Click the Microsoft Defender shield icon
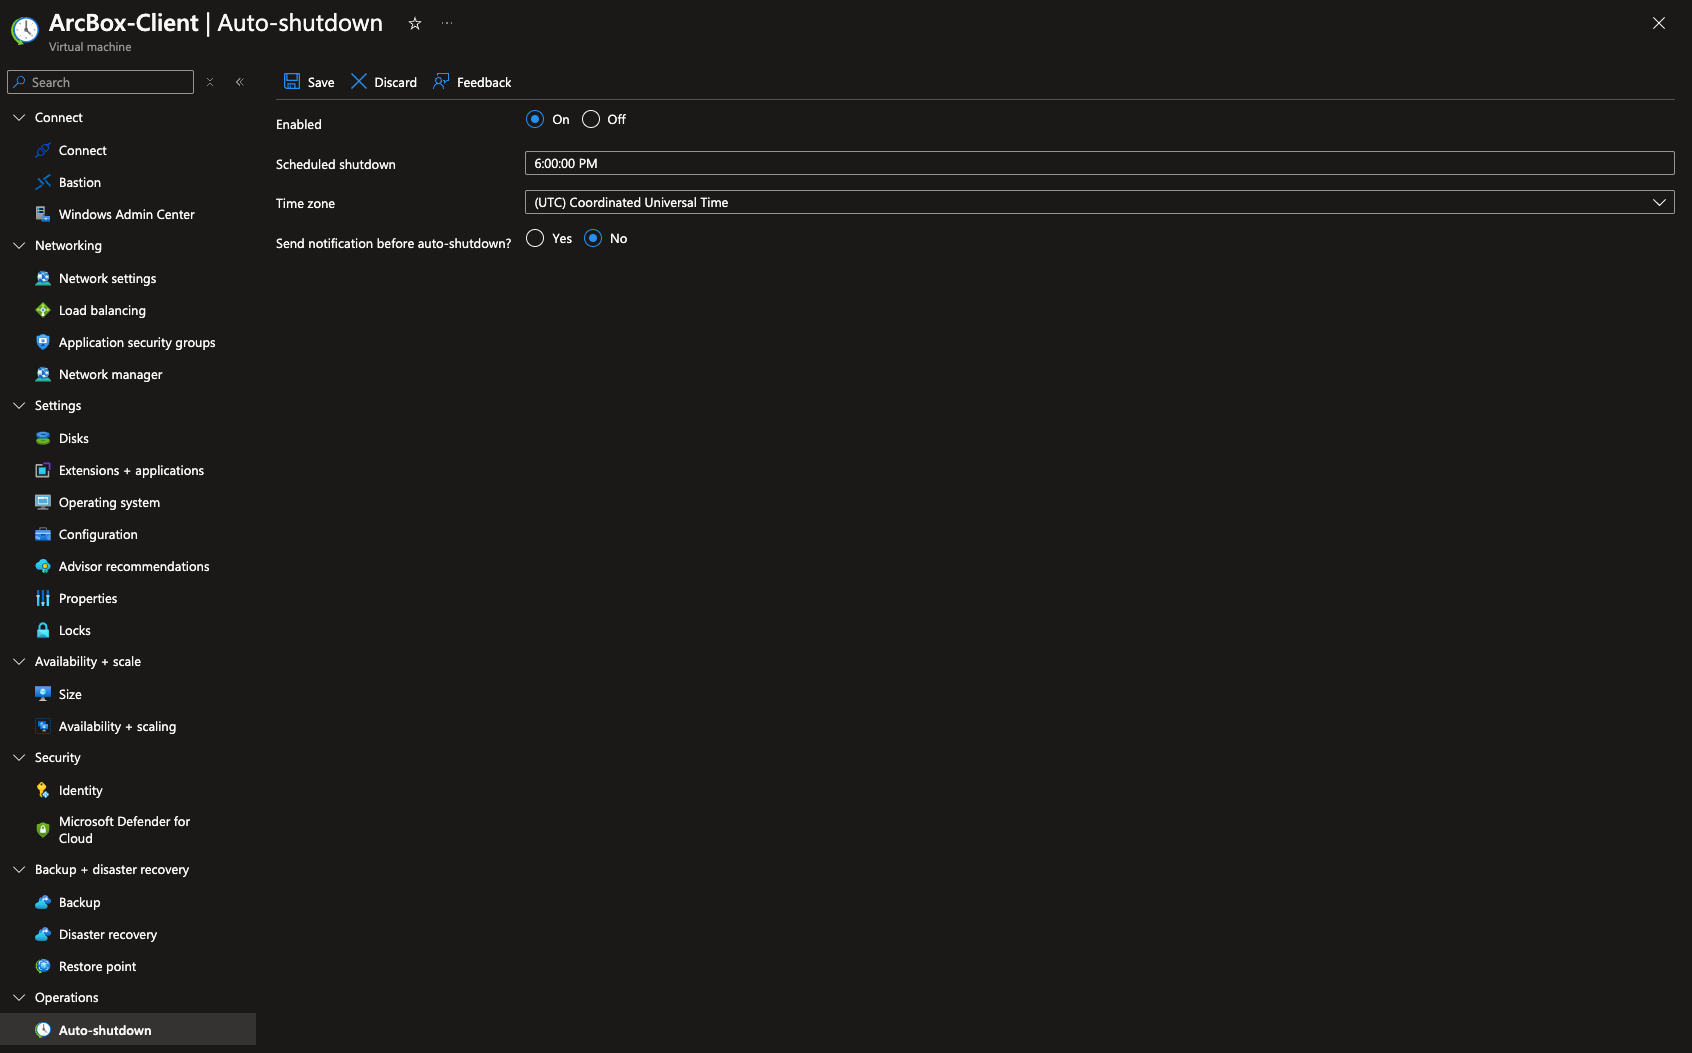This screenshot has height=1053, width=1692. (43, 829)
